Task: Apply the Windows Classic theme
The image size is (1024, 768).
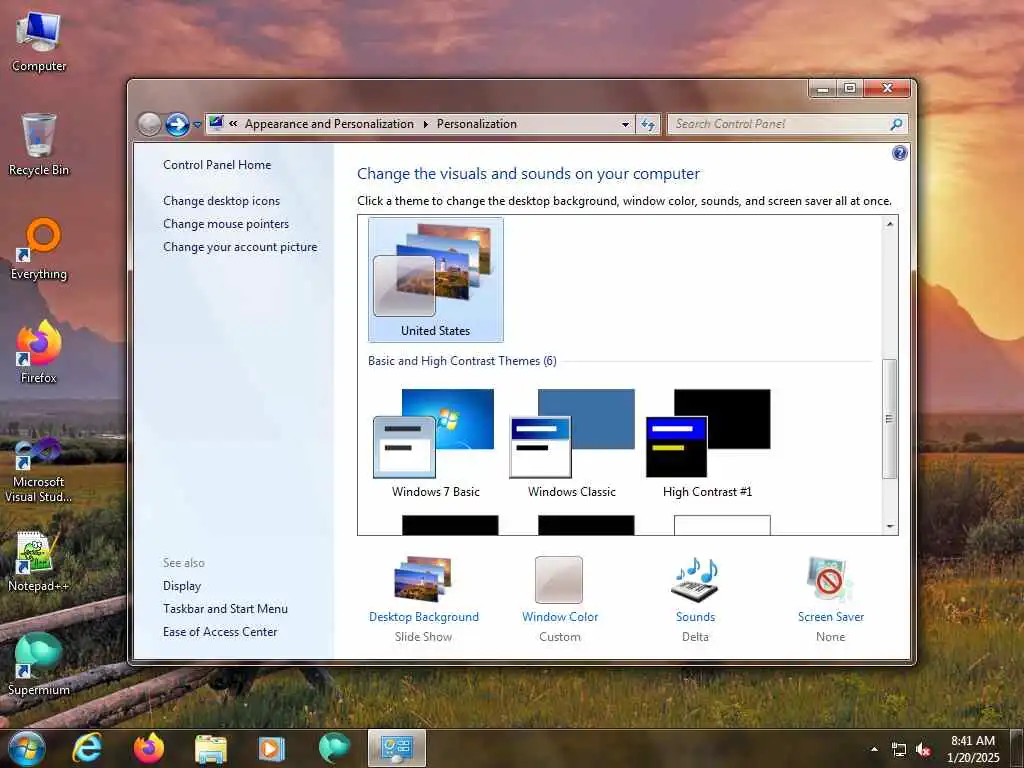Action: pyautogui.click(x=571, y=443)
